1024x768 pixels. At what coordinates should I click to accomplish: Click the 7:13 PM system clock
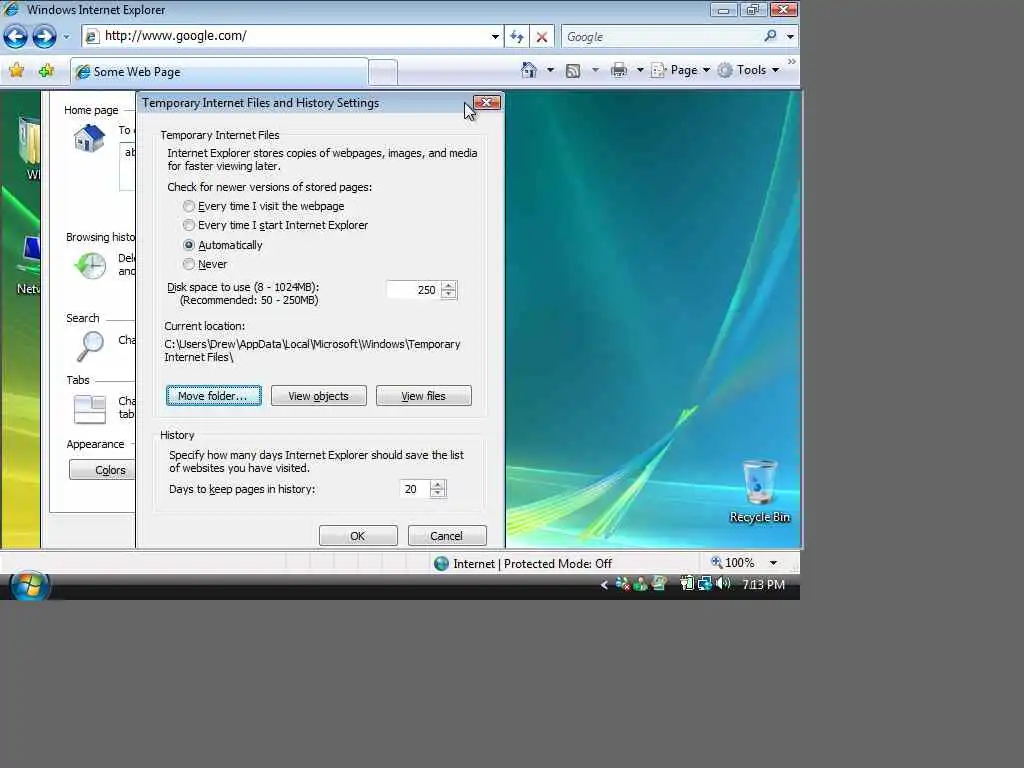763,584
